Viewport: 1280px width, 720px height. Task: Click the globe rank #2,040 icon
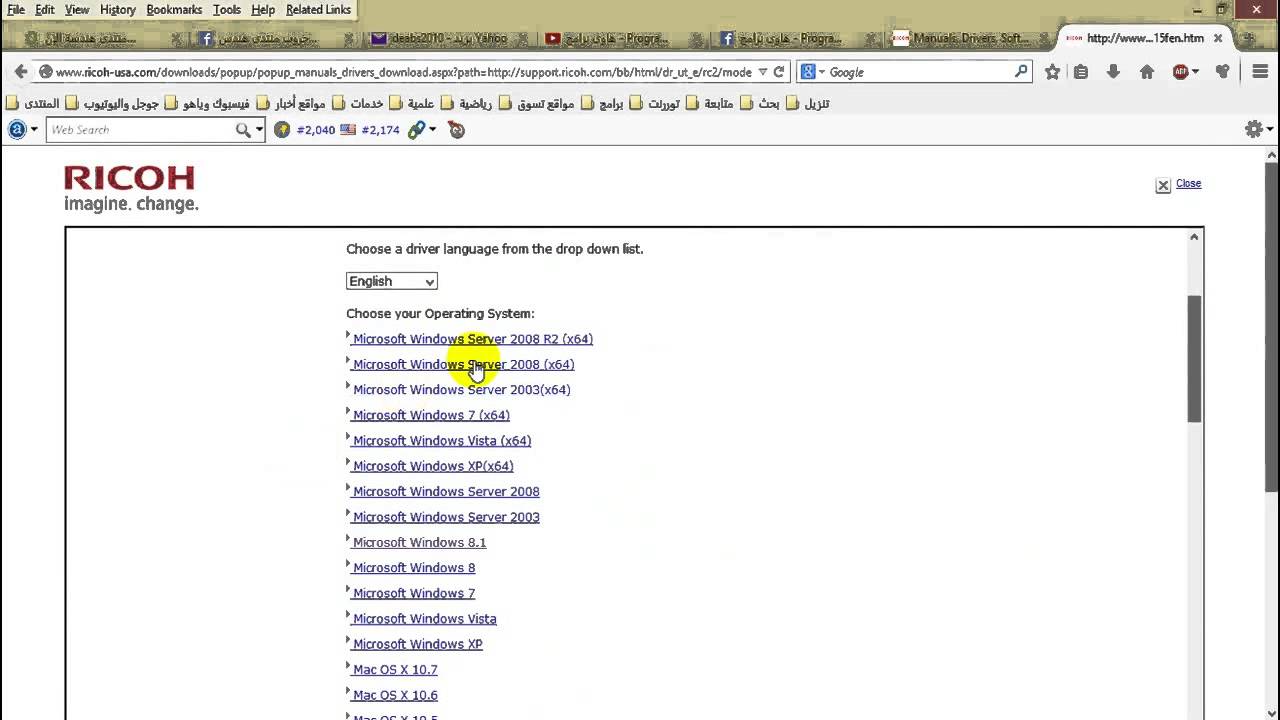point(282,130)
